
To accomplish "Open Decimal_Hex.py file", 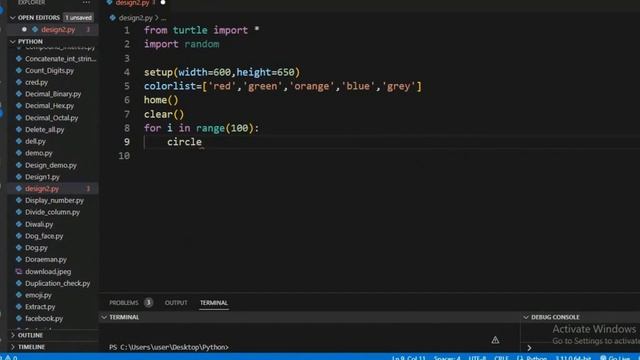I will point(49,106).
